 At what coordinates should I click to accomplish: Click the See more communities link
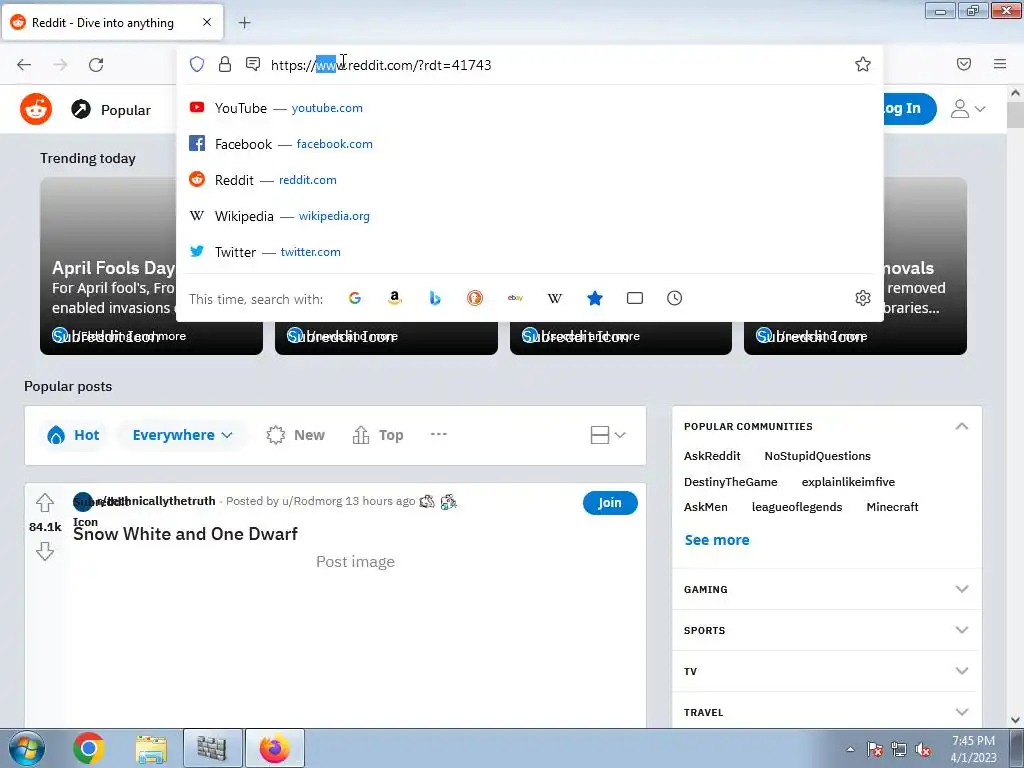(x=717, y=540)
